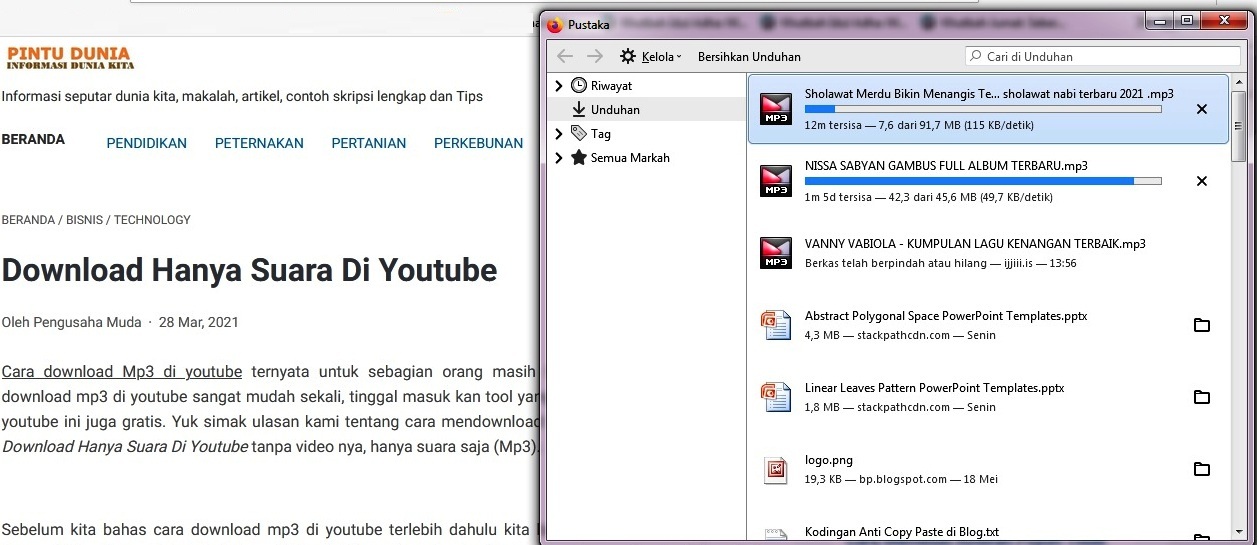Open folder containing Linear Leaves Pattern pptx

tap(1202, 397)
